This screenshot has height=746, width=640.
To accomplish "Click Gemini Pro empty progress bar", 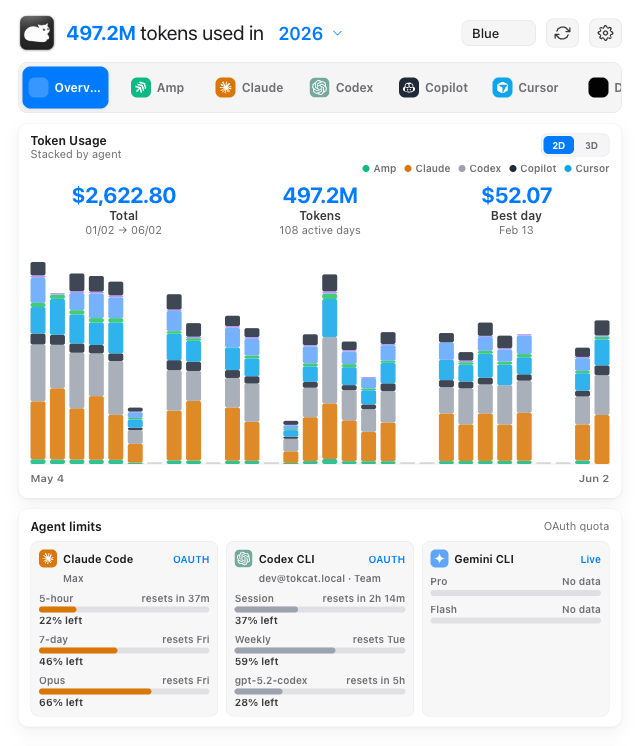I will 515,593.
